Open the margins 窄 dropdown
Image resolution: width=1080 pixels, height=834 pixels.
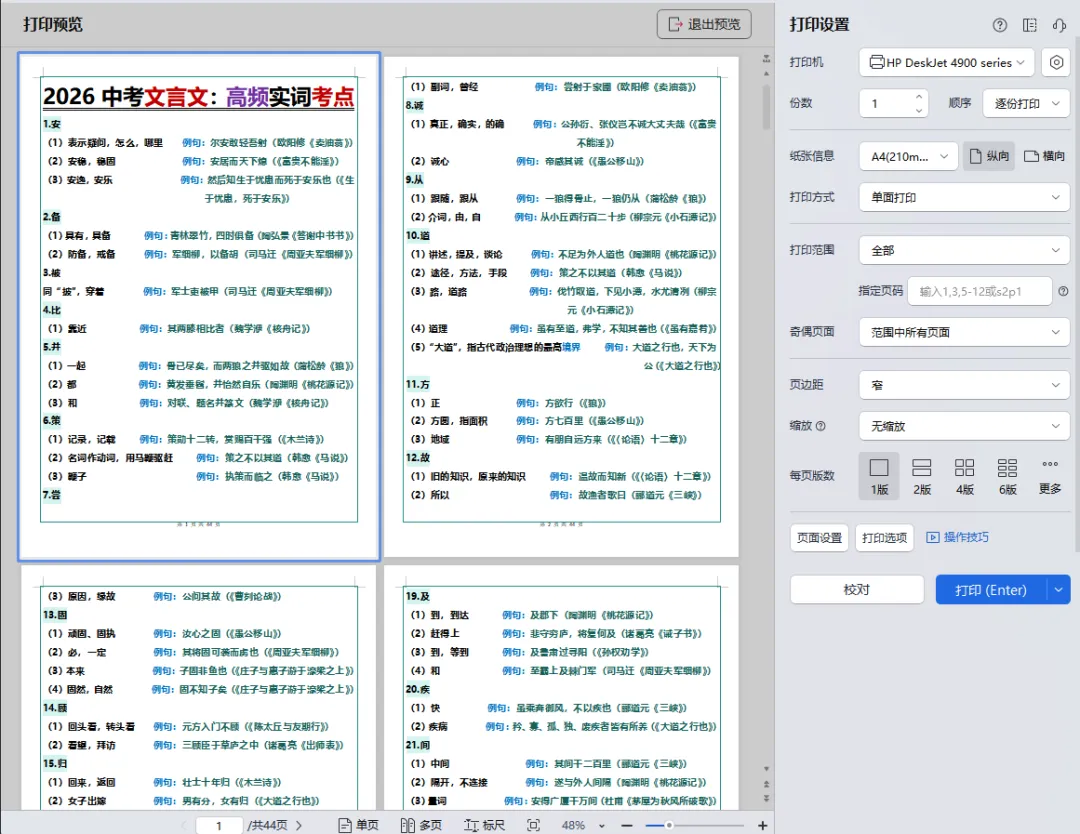click(964, 385)
